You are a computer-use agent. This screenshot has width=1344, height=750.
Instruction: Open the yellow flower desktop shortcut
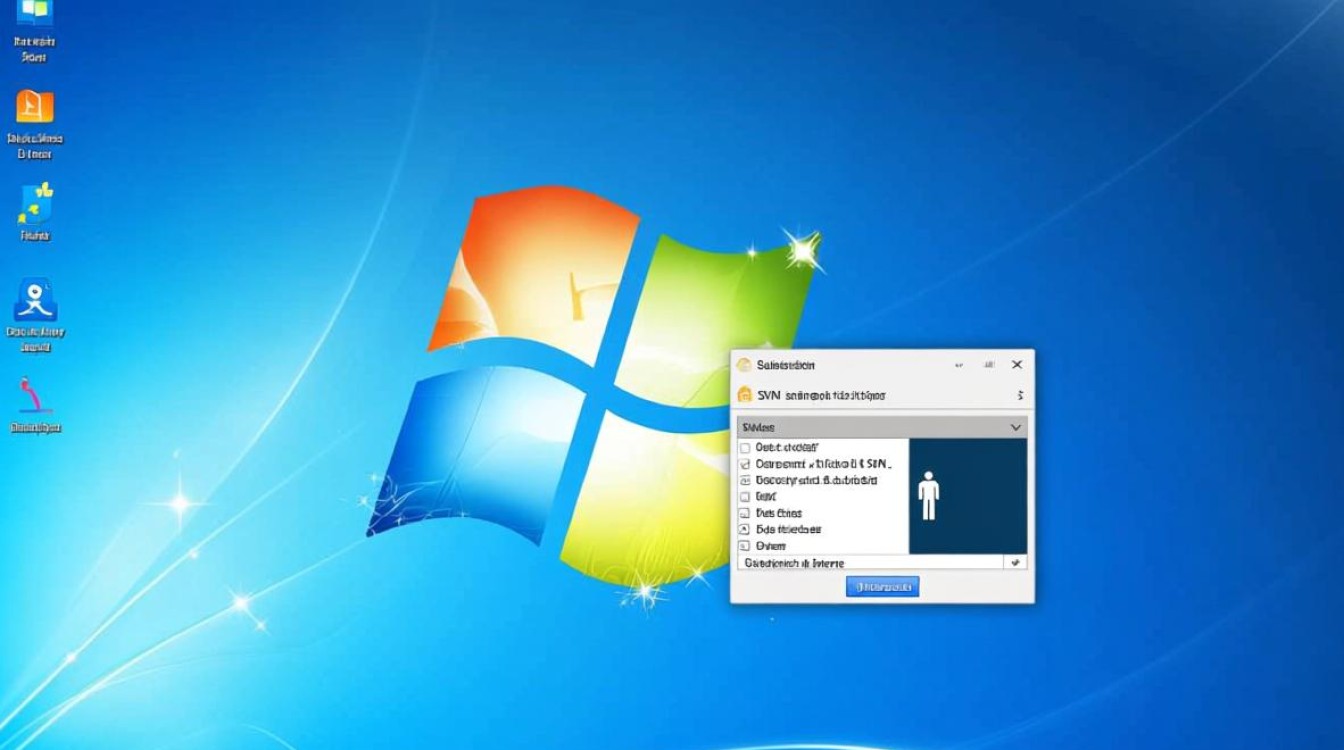coord(35,205)
